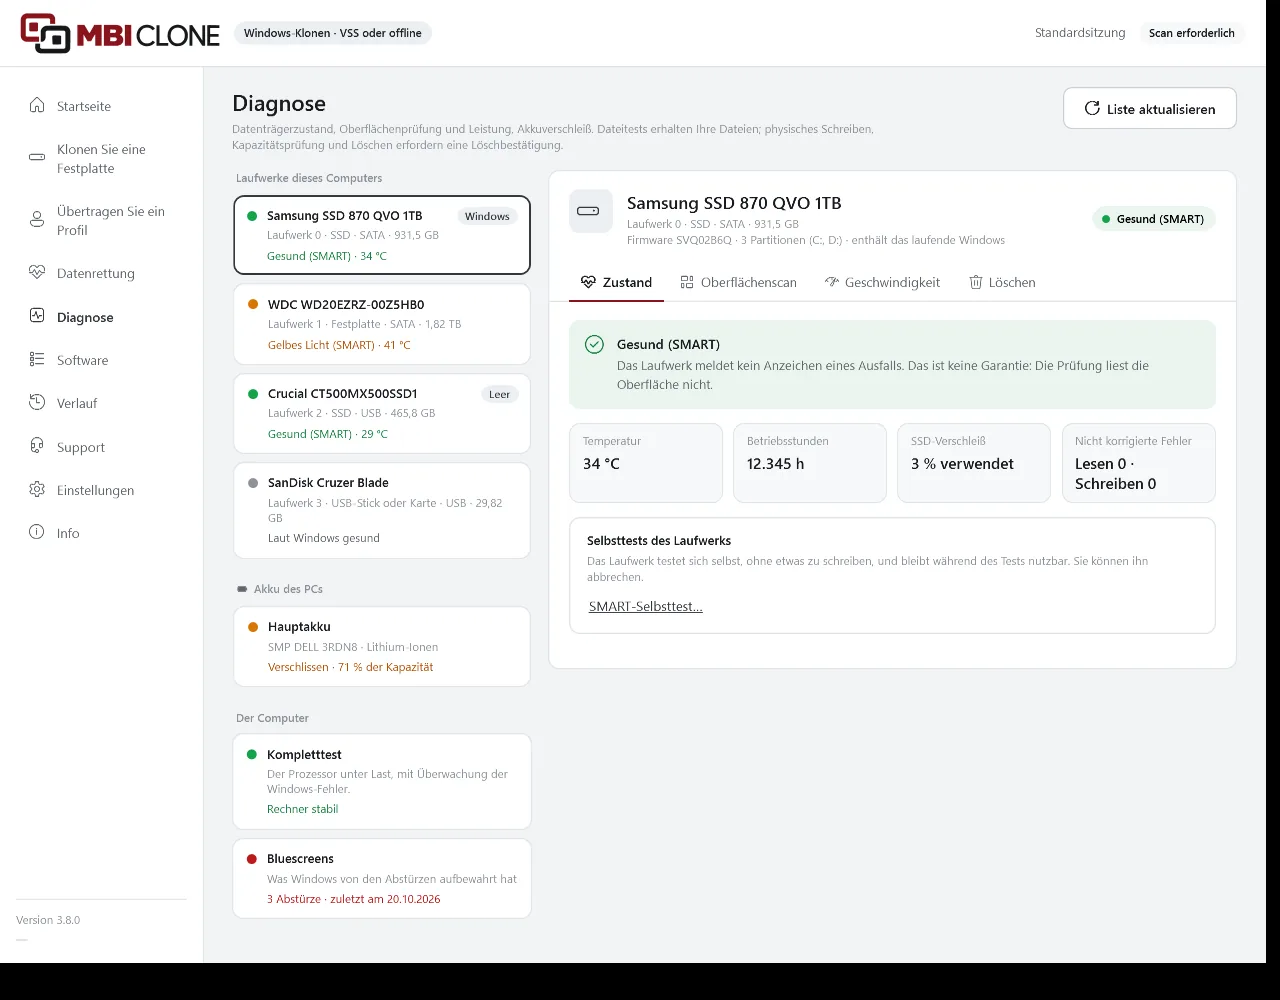Select the SanDisk Cruzer Blade drive
This screenshot has height=1000, width=1280.
point(382,510)
